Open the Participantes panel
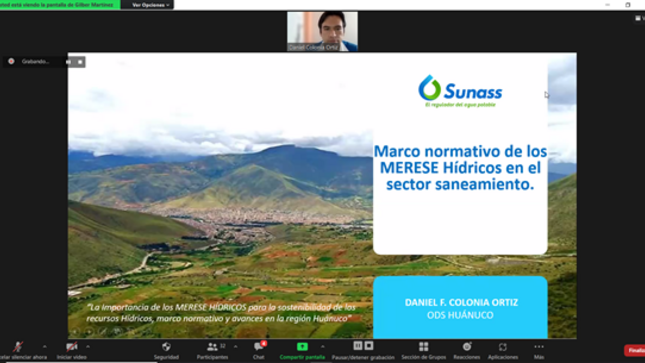 coord(212,351)
